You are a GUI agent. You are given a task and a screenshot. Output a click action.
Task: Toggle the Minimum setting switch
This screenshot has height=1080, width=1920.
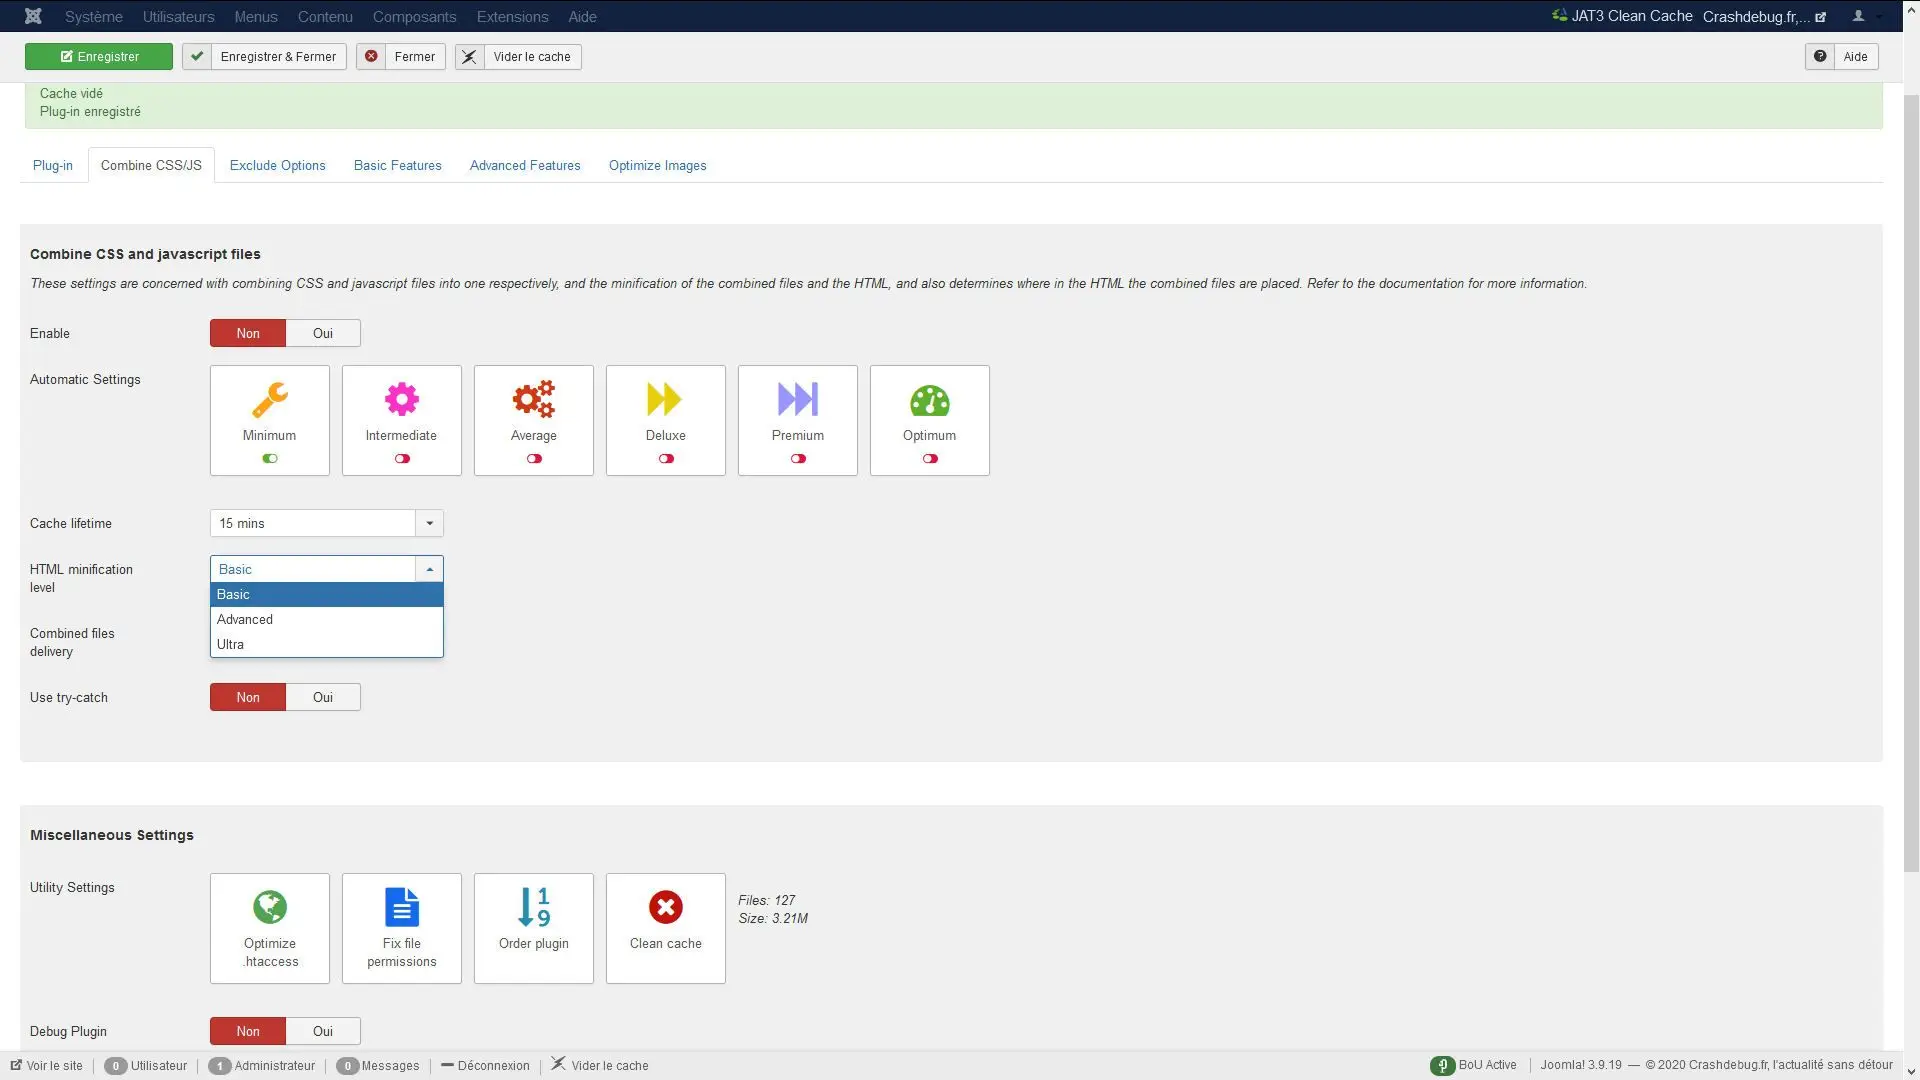(x=270, y=458)
